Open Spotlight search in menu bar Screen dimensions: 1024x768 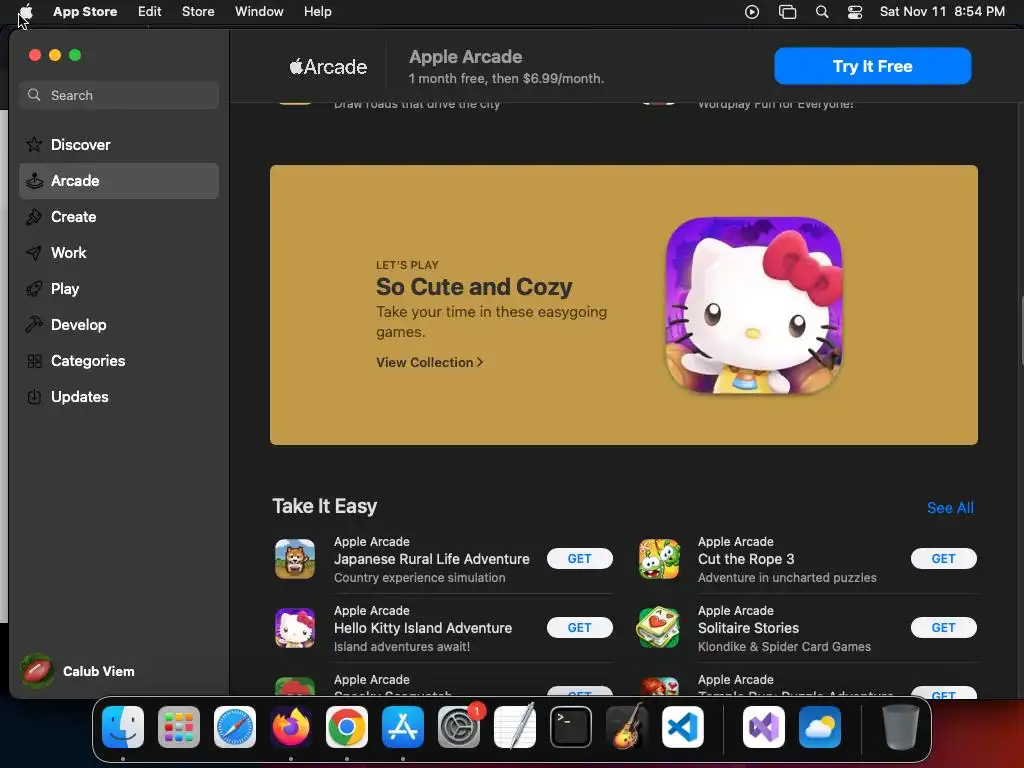pyautogui.click(x=822, y=12)
